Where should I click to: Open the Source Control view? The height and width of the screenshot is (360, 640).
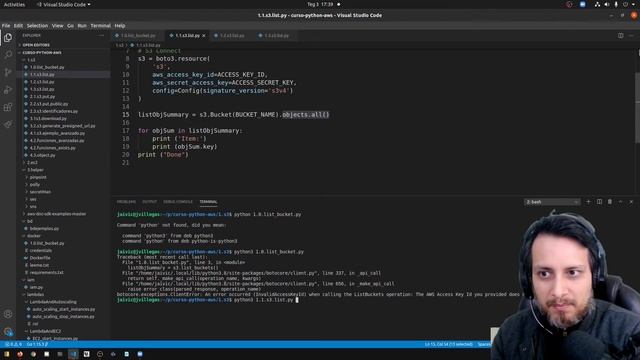coord(8,72)
